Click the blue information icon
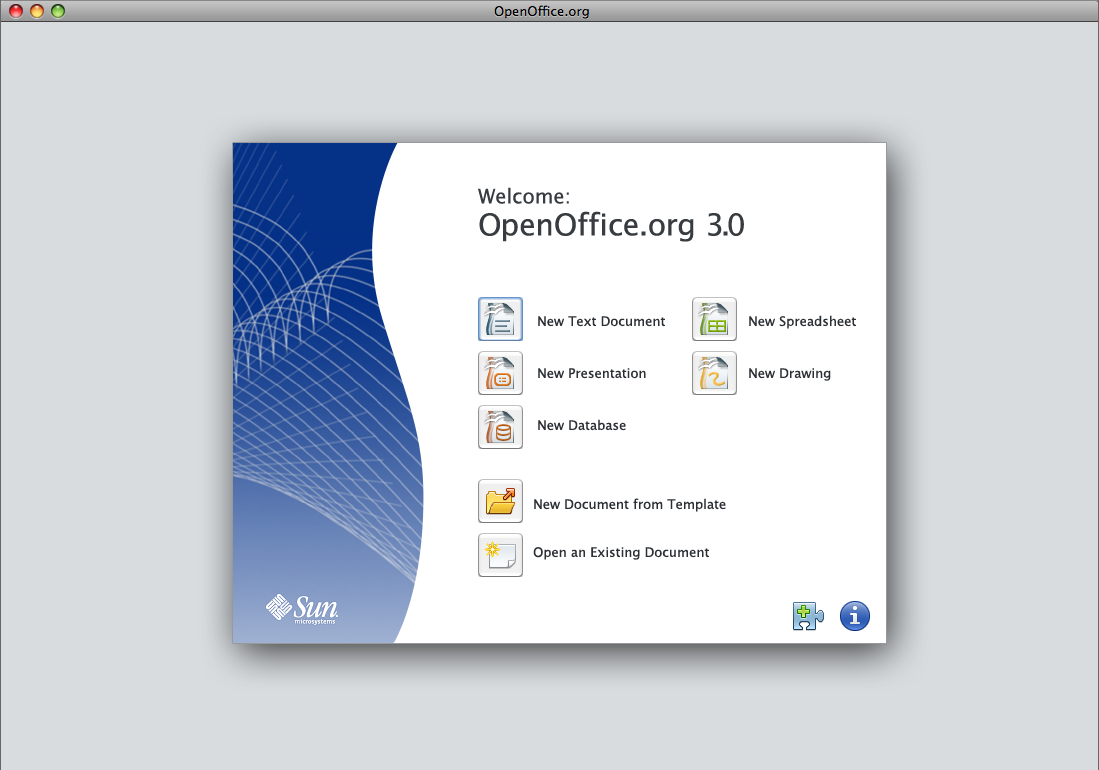This screenshot has height=770, width=1099. (854, 616)
